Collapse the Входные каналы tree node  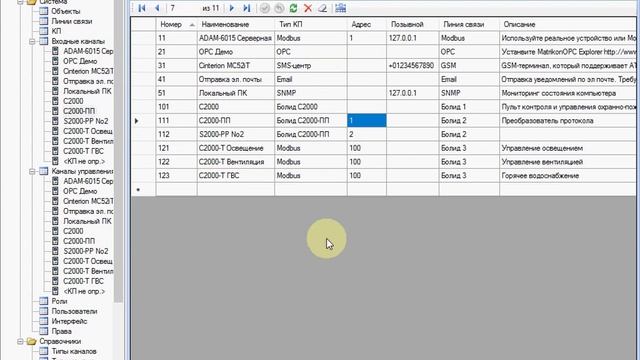click(32, 42)
